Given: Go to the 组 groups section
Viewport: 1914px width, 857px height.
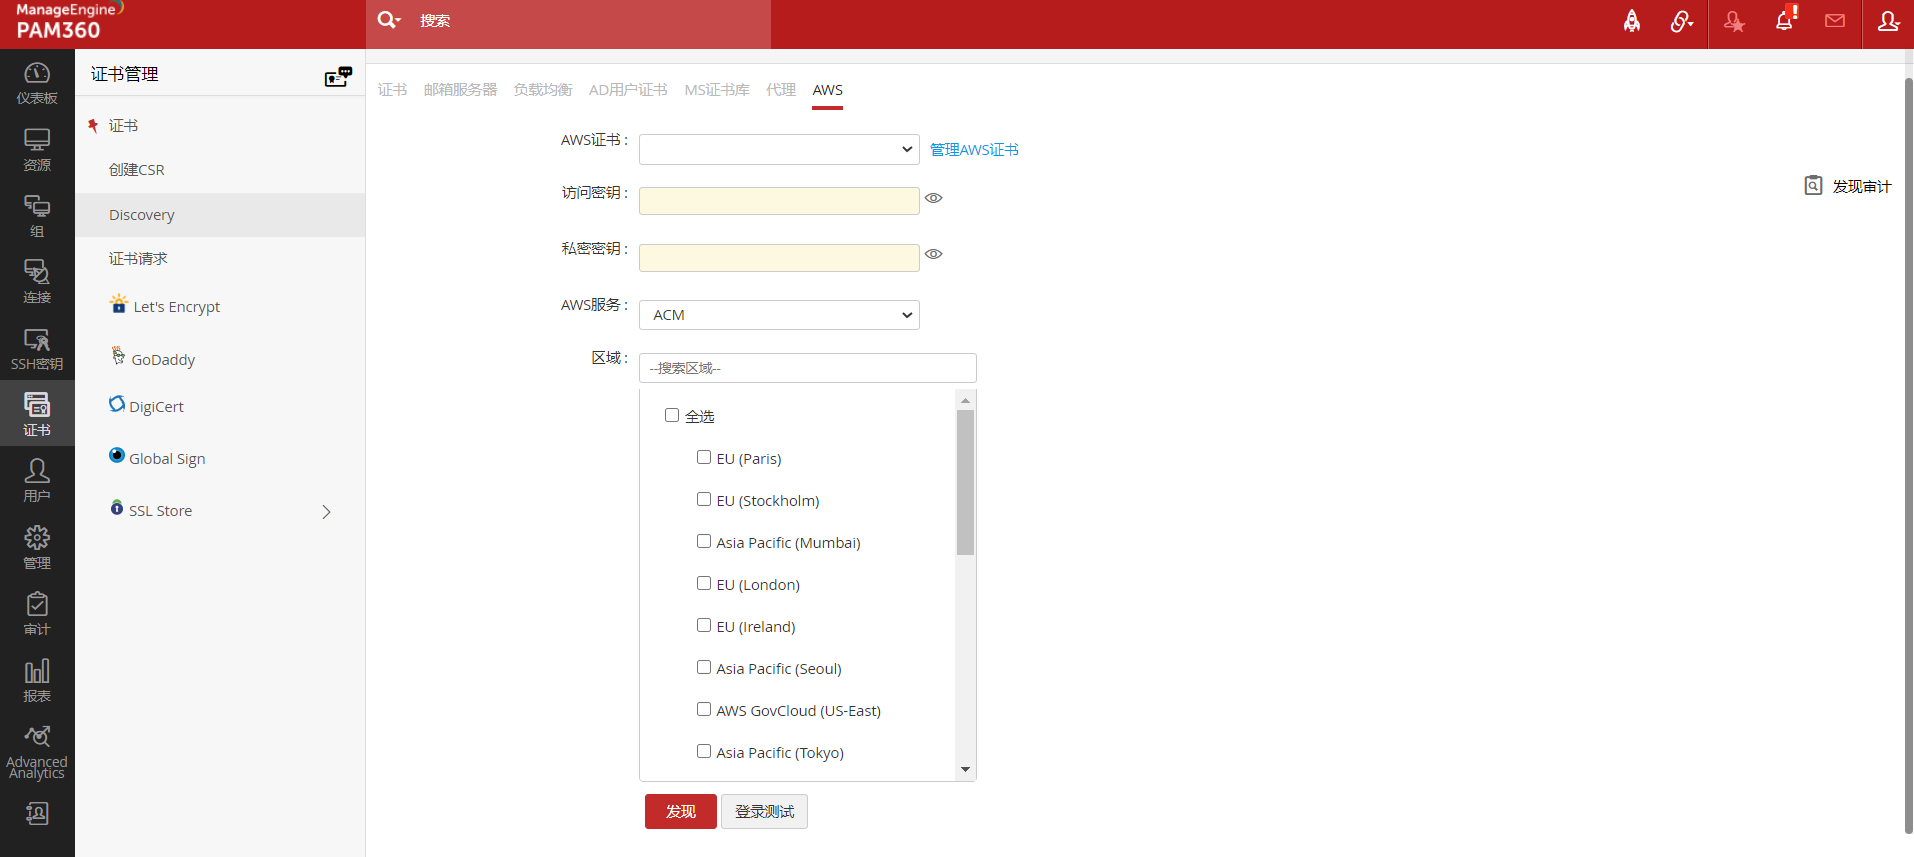Looking at the screenshot, I should pyautogui.click(x=37, y=216).
